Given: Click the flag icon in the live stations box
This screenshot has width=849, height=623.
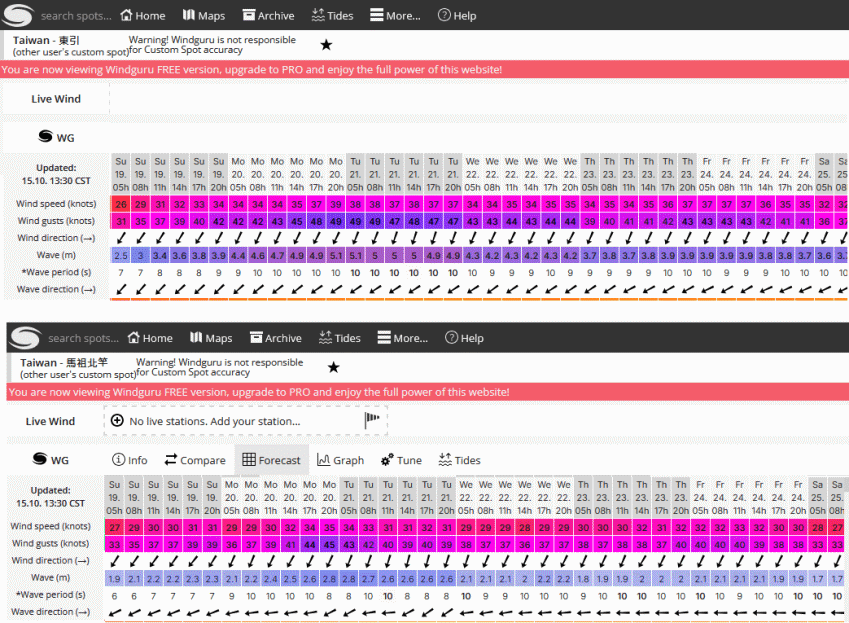Looking at the screenshot, I should point(372,421).
